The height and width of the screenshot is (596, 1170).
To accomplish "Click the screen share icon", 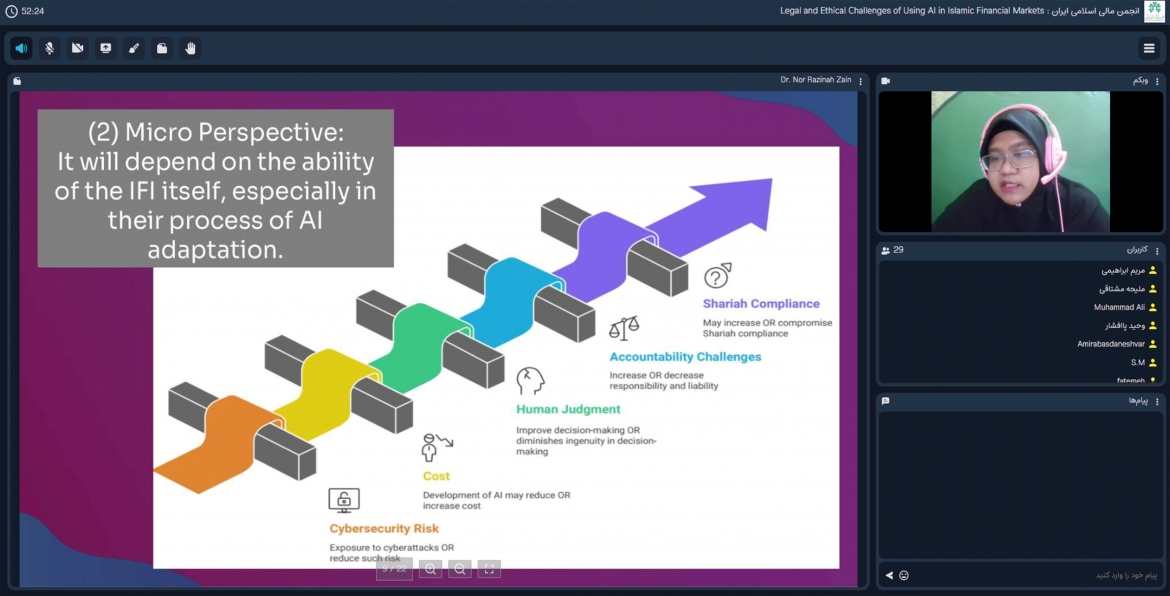I will point(105,48).
